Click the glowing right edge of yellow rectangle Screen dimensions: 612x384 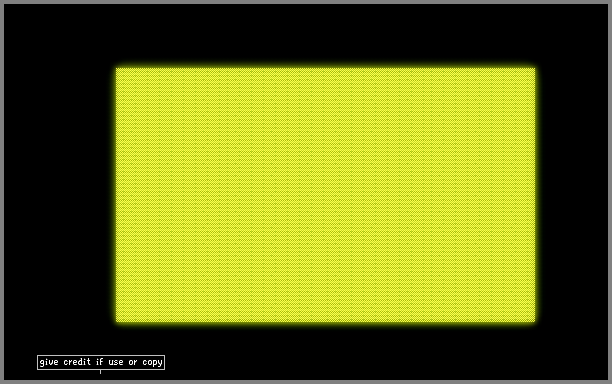click(536, 195)
